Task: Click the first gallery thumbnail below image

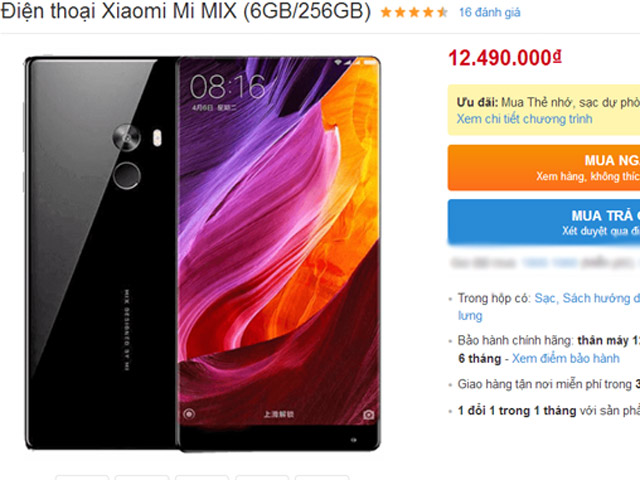Action: [82, 477]
